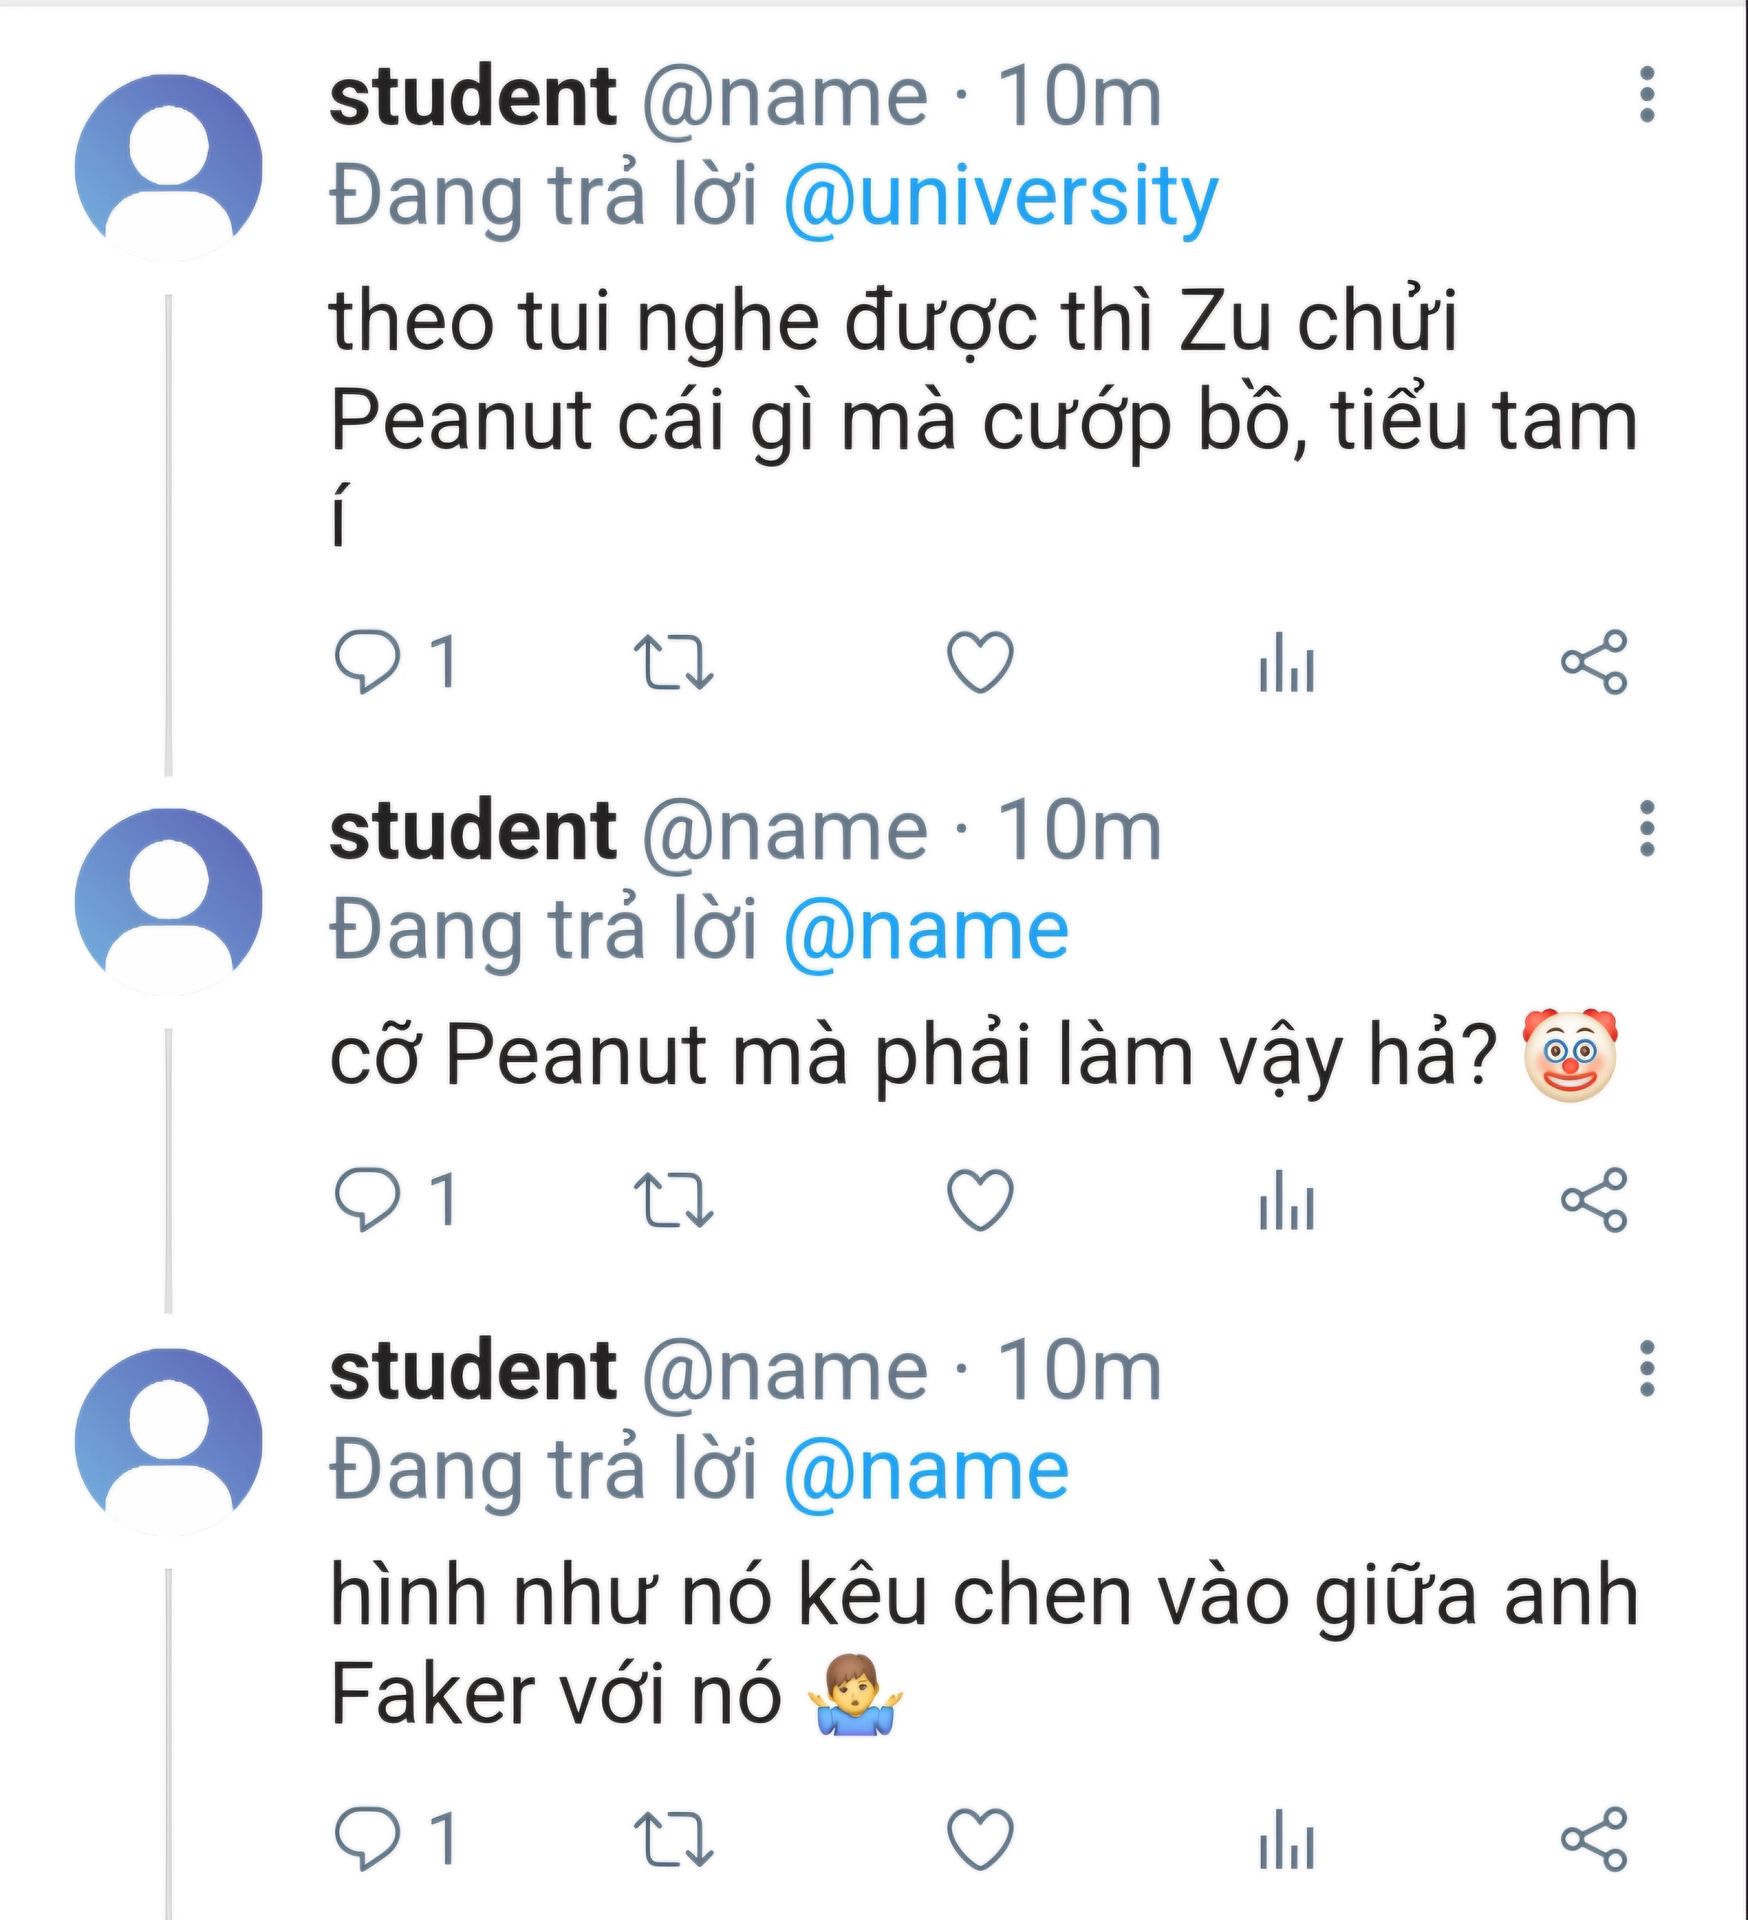Image resolution: width=1748 pixels, height=1920 pixels.
Task: Like the clown emoji tweet
Action: [980, 1199]
